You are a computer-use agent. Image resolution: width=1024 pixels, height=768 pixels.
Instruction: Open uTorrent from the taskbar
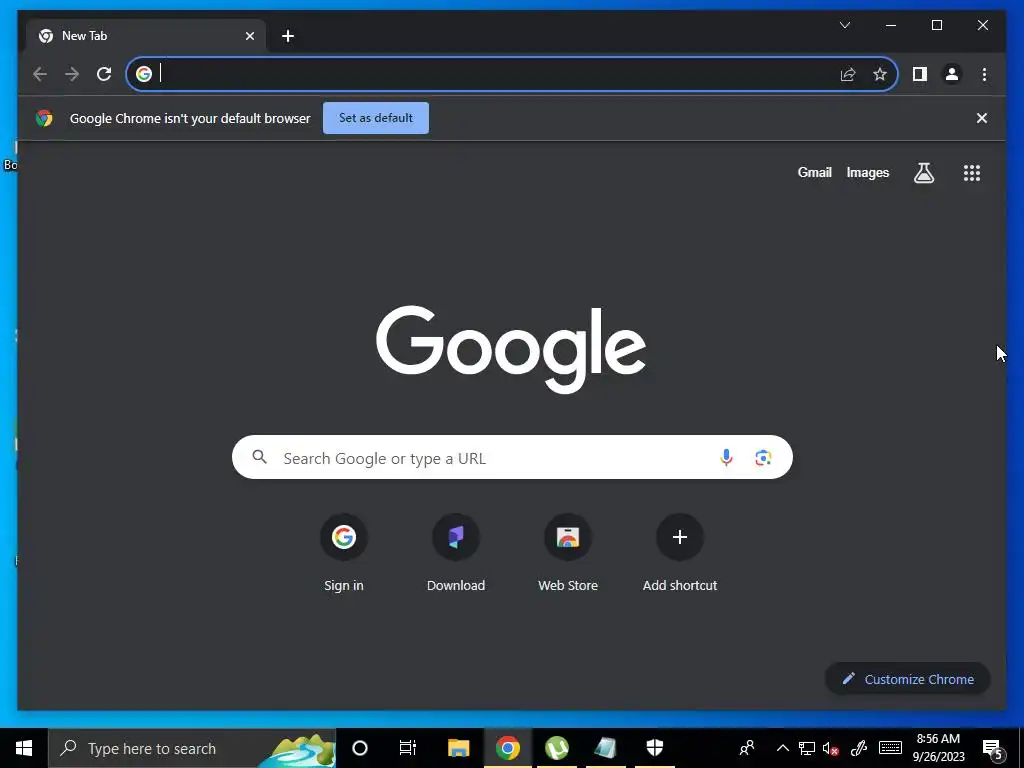click(x=556, y=748)
